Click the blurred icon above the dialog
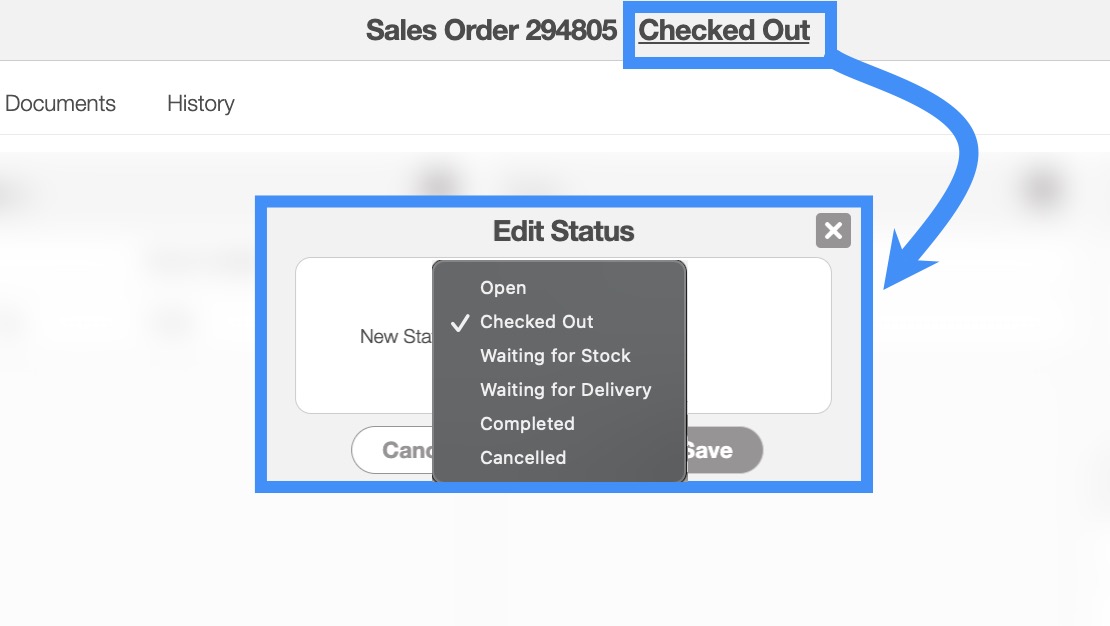This screenshot has width=1110, height=626. [x=437, y=181]
